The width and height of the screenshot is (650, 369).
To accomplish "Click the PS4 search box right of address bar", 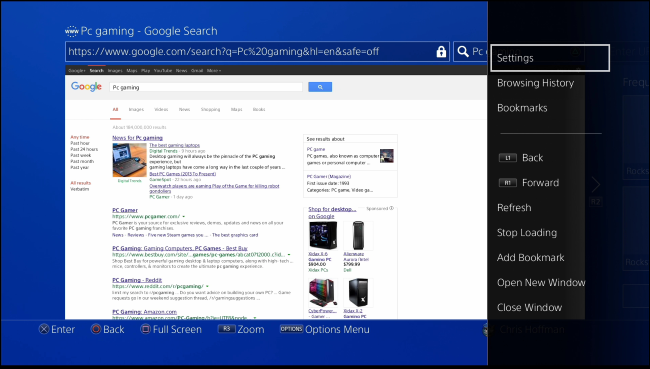I will tap(471, 52).
